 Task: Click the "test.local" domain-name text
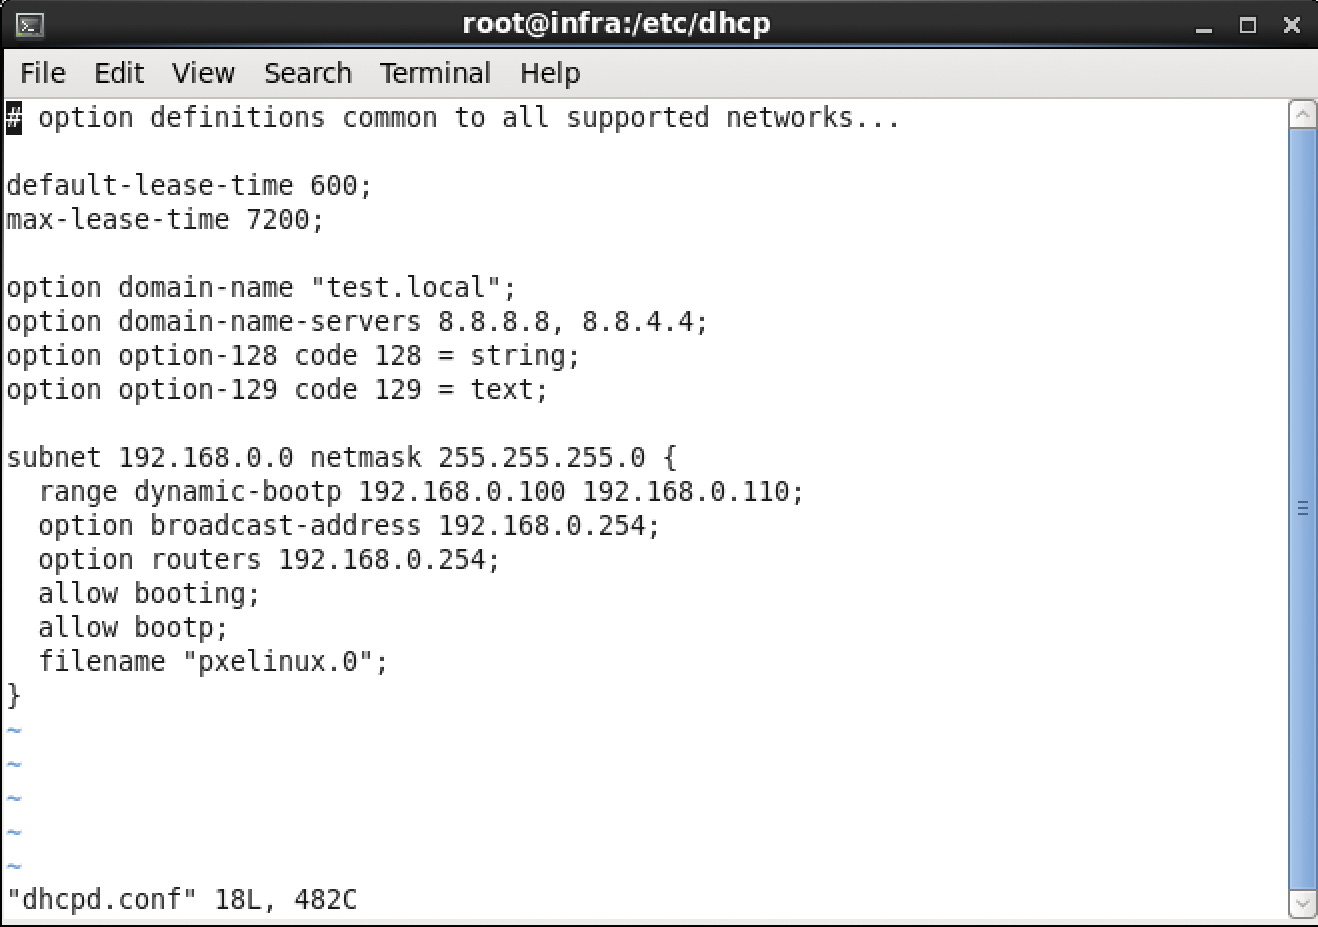pyautogui.click(x=405, y=288)
